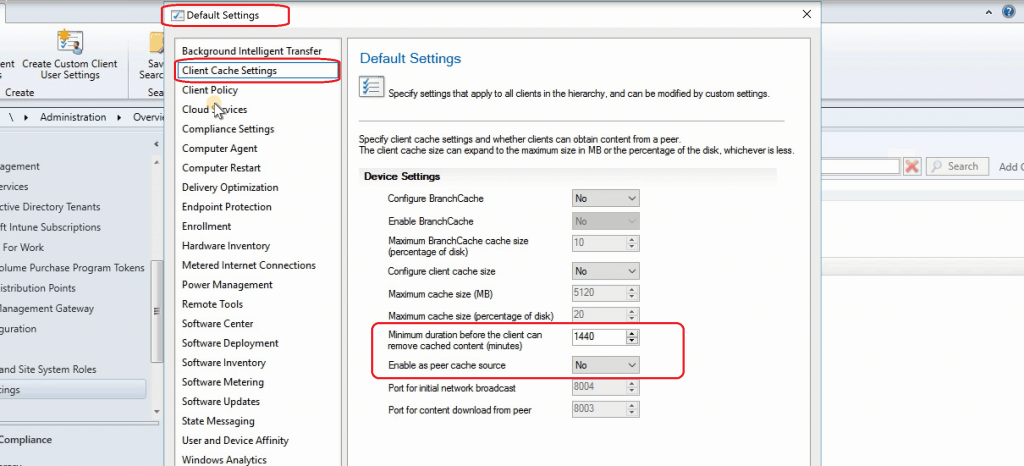Screen dimensions: 1024x466
Task: Select Software Updates category
Action: 221,401
